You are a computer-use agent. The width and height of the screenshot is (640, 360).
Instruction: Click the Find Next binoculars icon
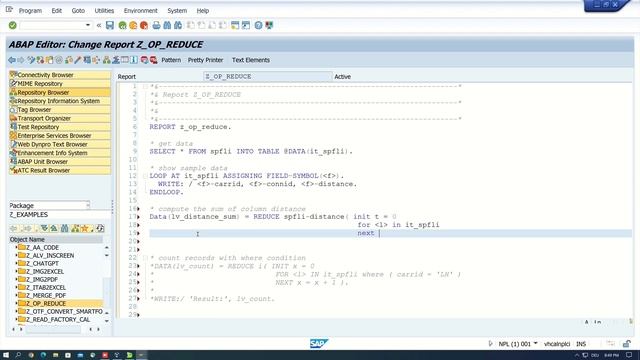click(178, 25)
